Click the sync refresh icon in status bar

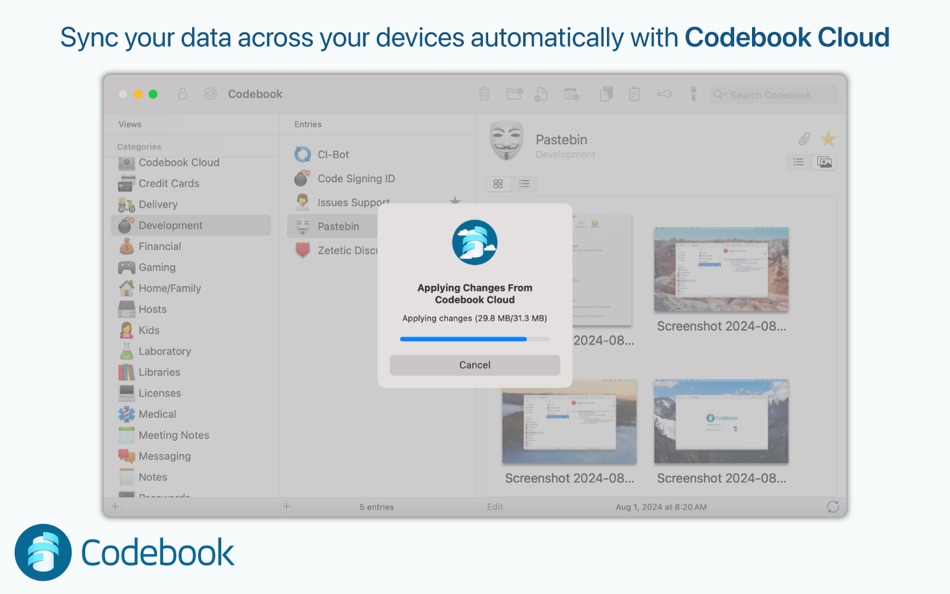833,507
